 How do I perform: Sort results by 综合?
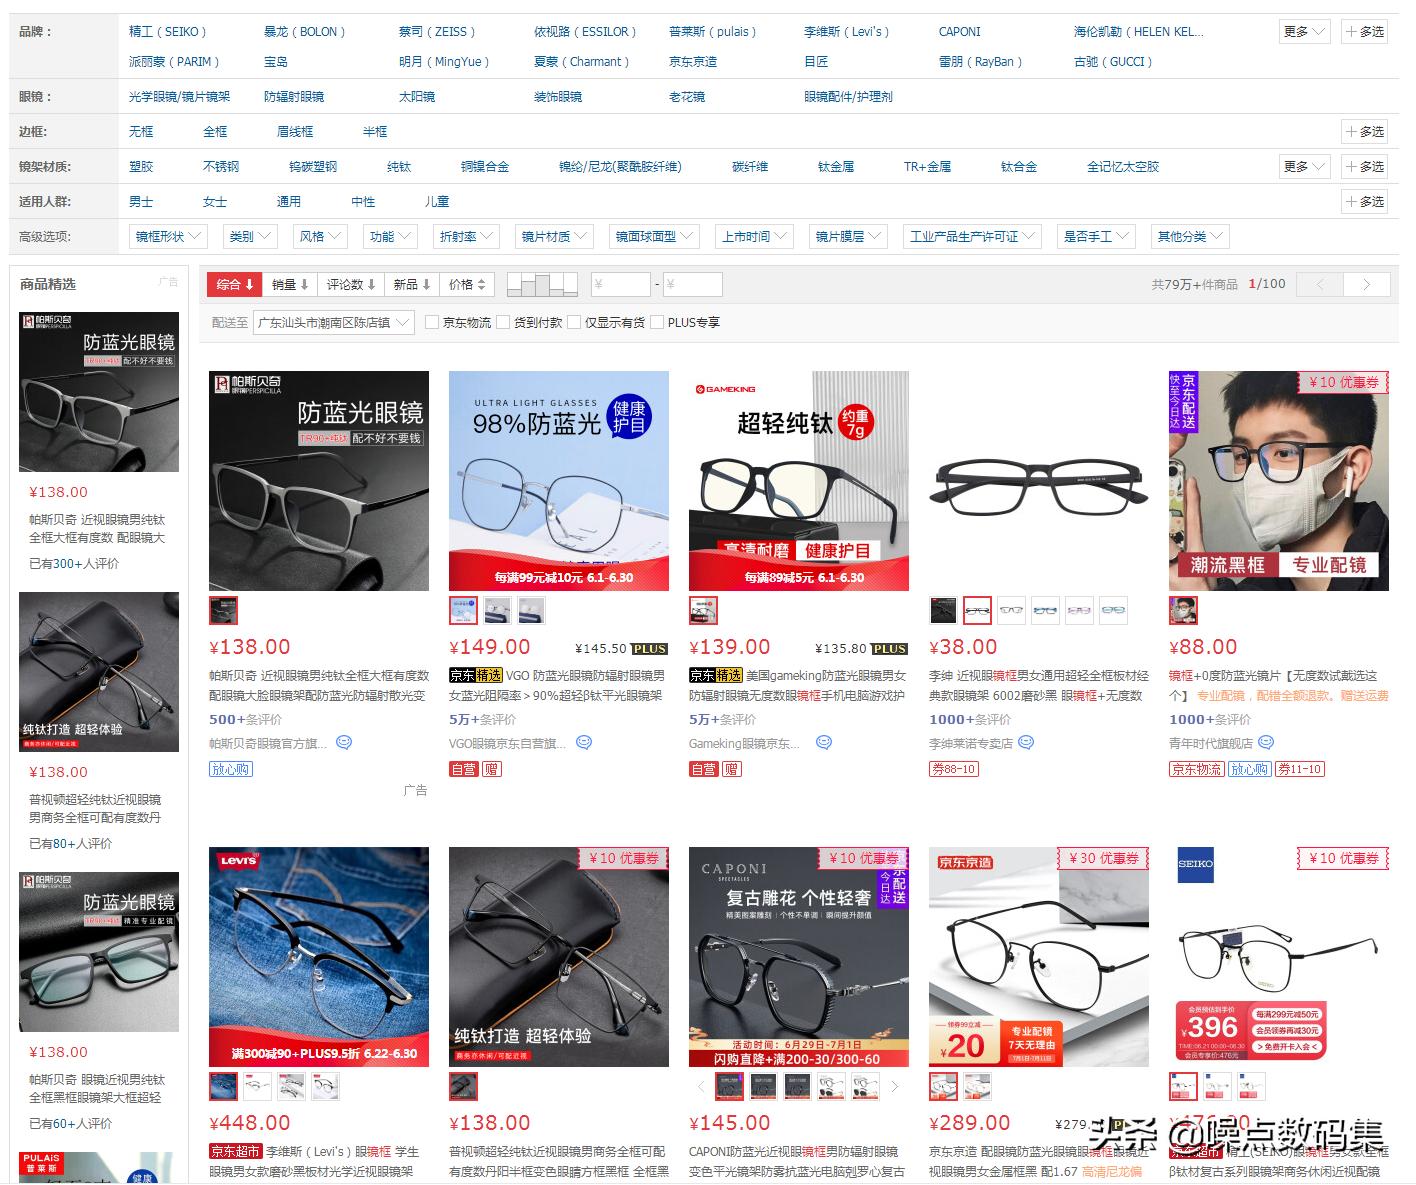tap(235, 284)
